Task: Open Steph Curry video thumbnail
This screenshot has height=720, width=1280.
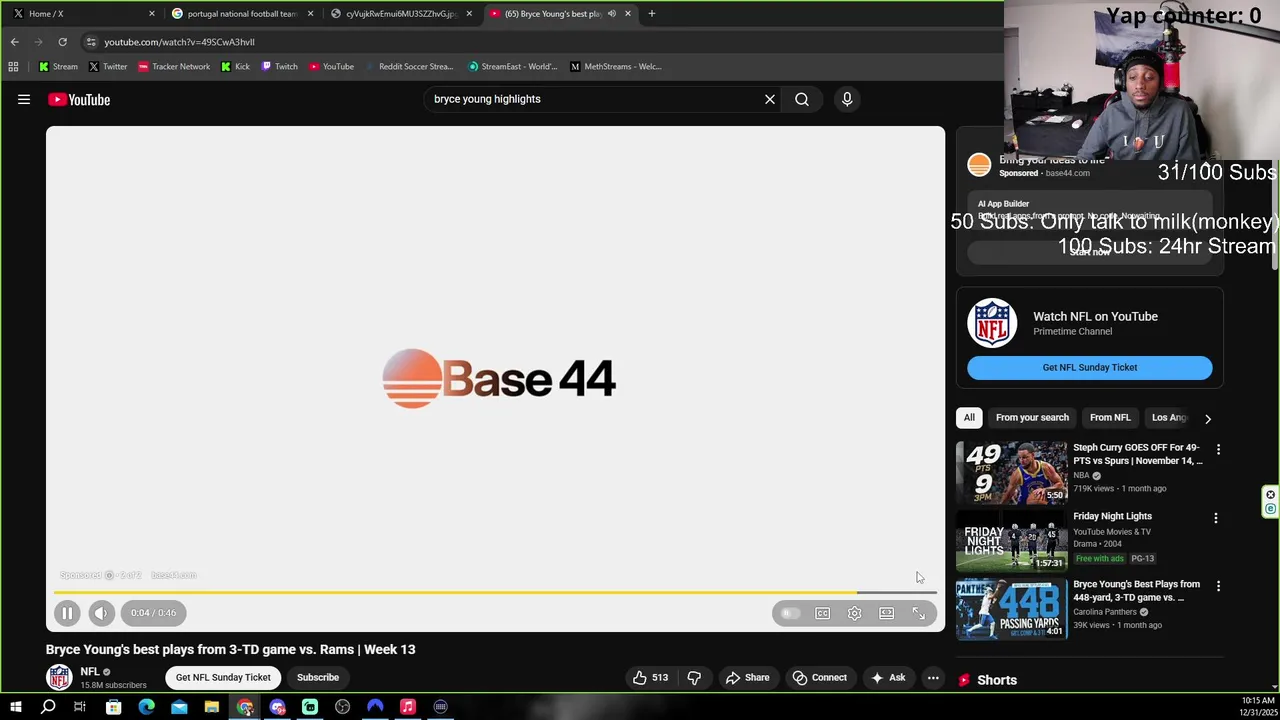Action: pyautogui.click(x=1012, y=472)
